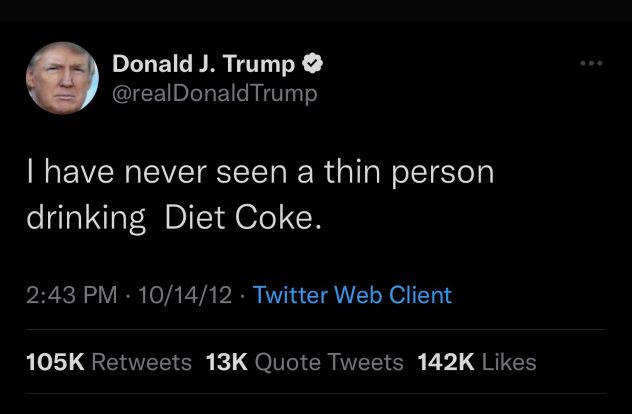Open the @realDonaldTrump handle
This screenshot has width=632, height=414.
pyautogui.click(x=214, y=93)
